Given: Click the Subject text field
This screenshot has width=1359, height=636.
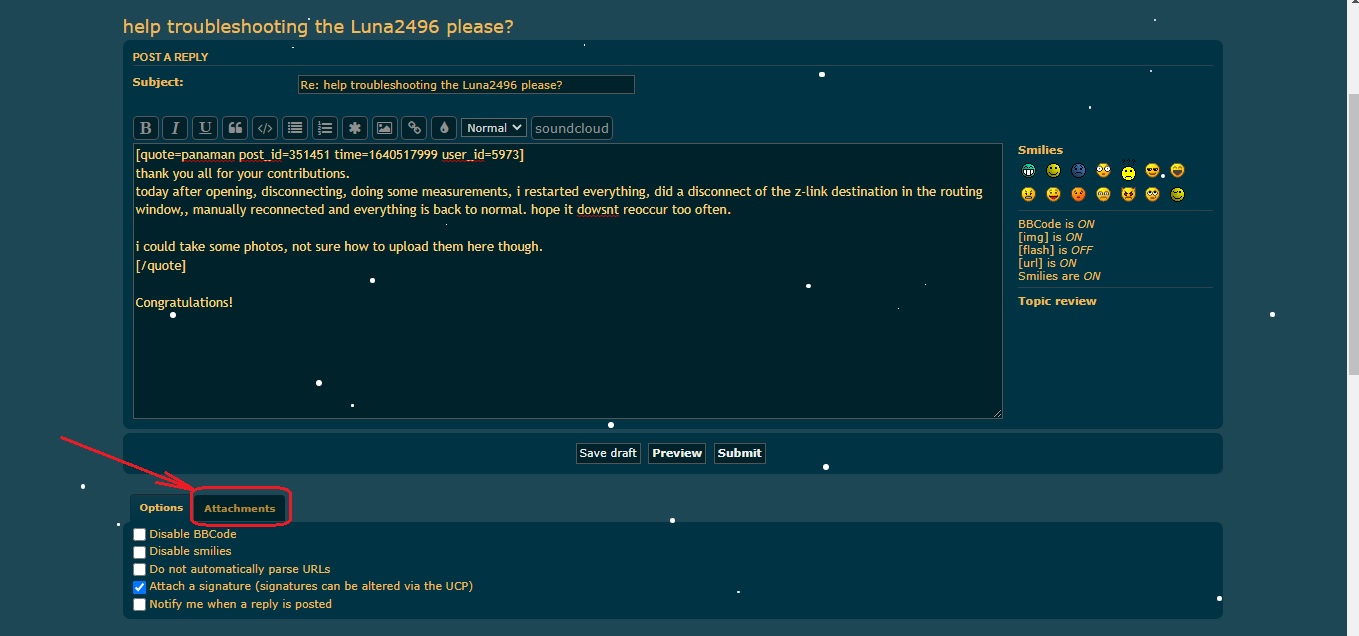Looking at the screenshot, I should click(x=466, y=85).
